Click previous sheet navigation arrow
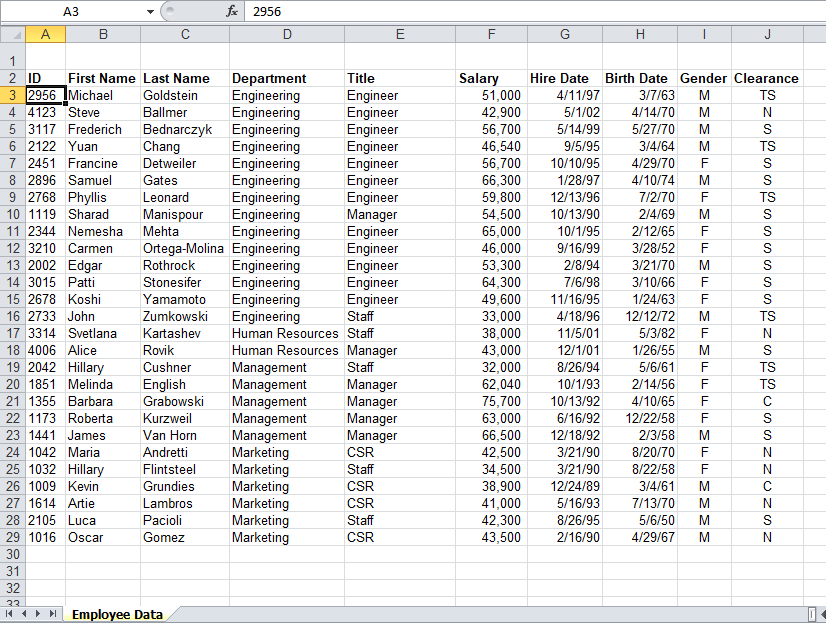 [24, 614]
